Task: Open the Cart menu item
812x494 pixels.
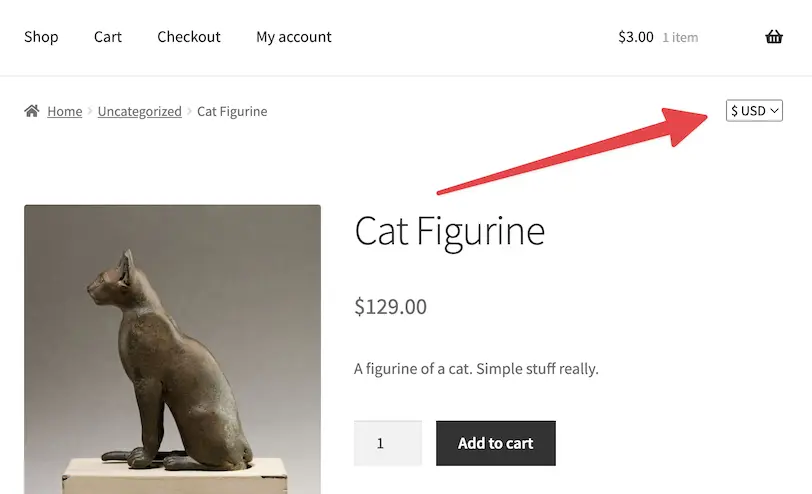Action: coord(108,37)
